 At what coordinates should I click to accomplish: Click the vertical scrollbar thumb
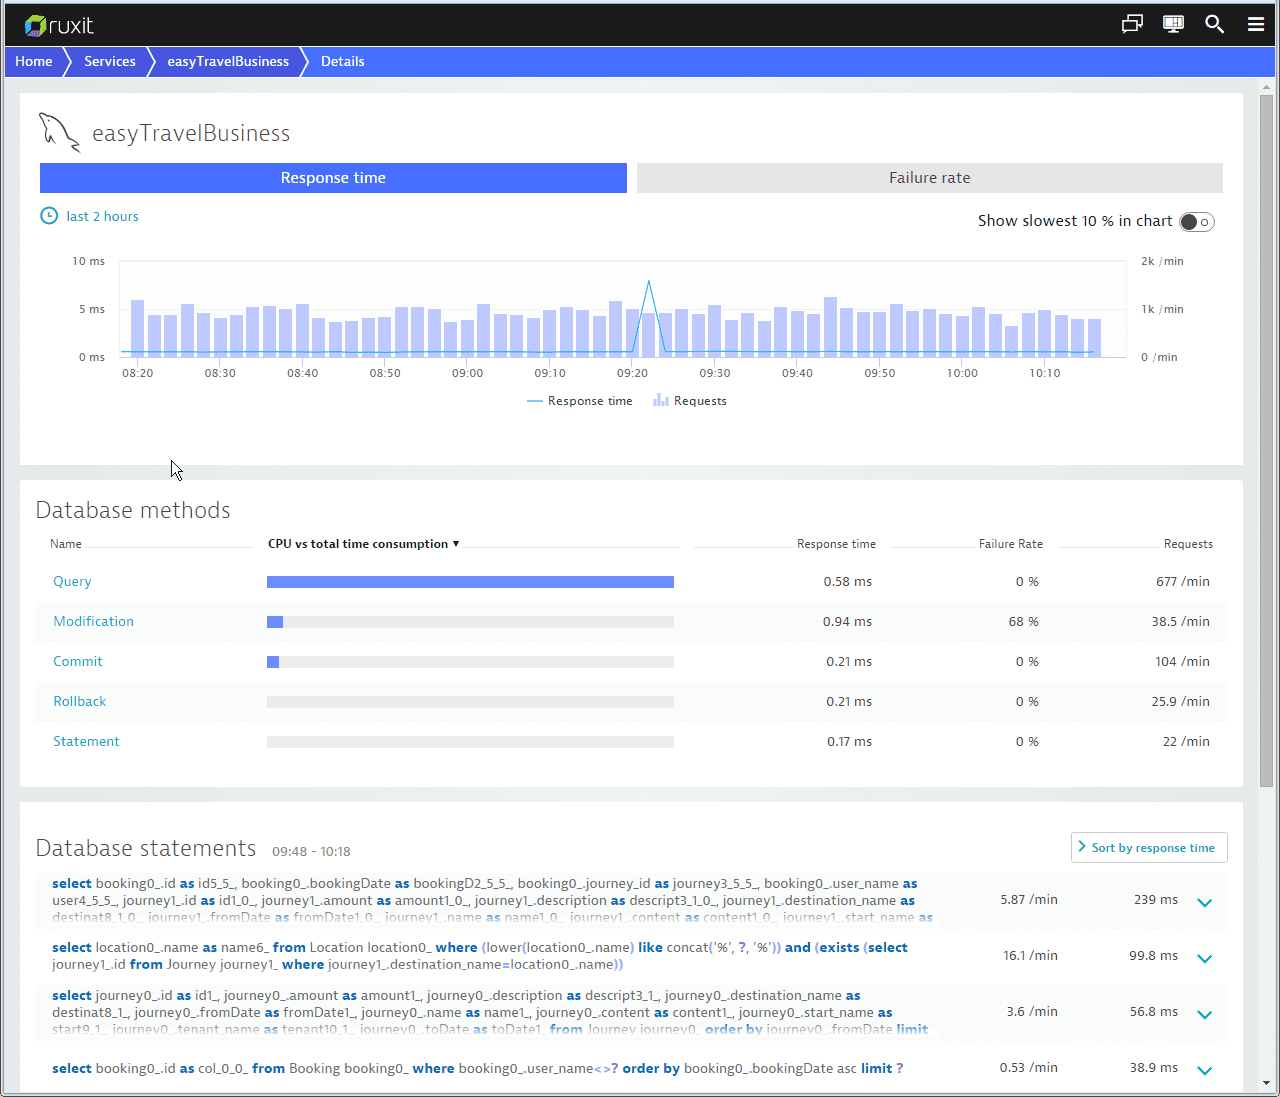pyautogui.click(x=1266, y=440)
